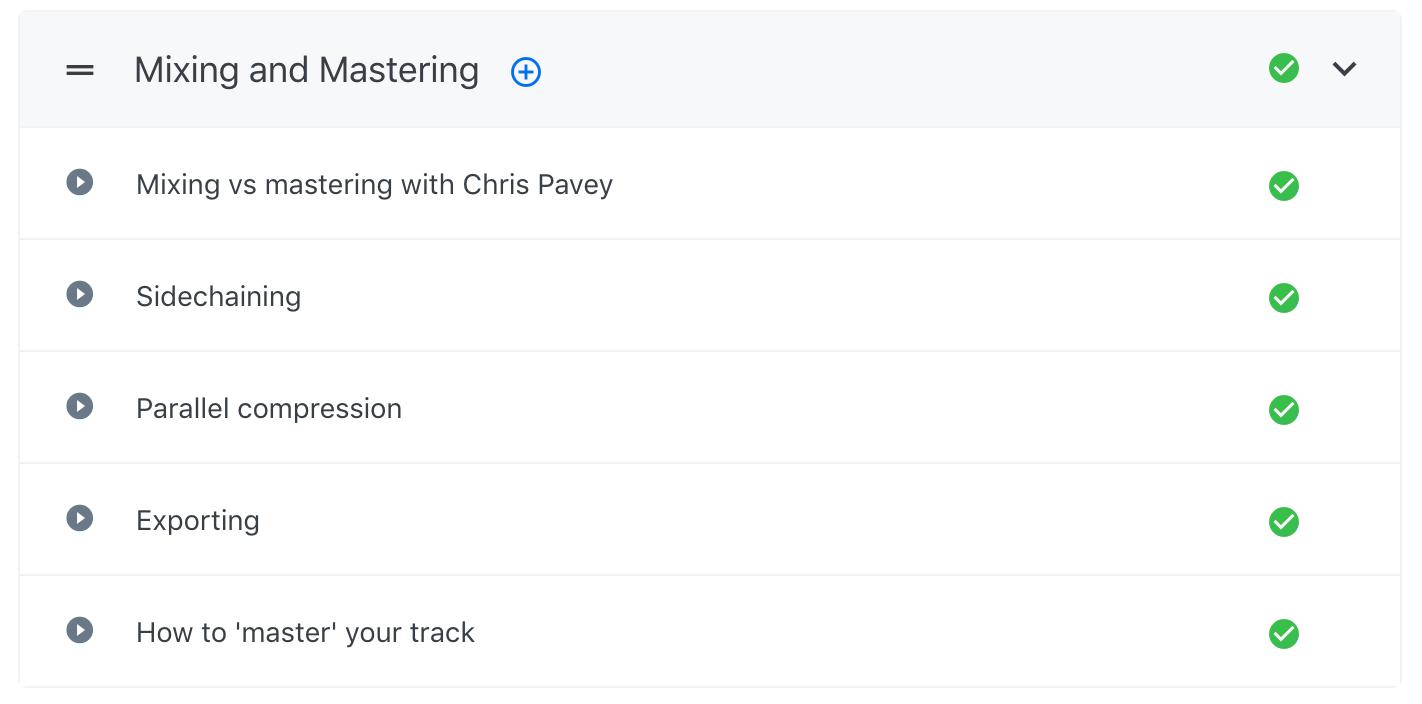This screenshot has height=704, width=1422.
Task: Toggle completion check for Mixing vs mastering lesson
Action: coord(1284,186)
